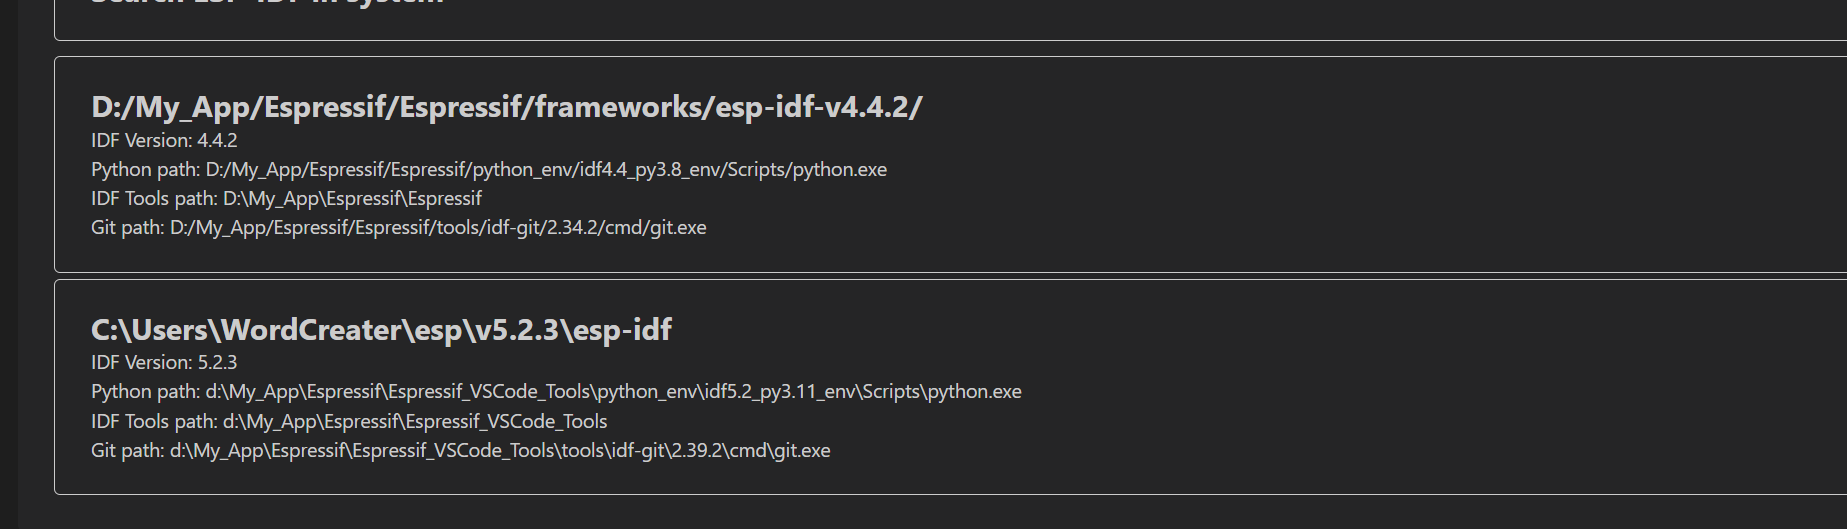Click the 'IDF Version: 5.2.3' line
1847x529 pixels.
[164, 362]
